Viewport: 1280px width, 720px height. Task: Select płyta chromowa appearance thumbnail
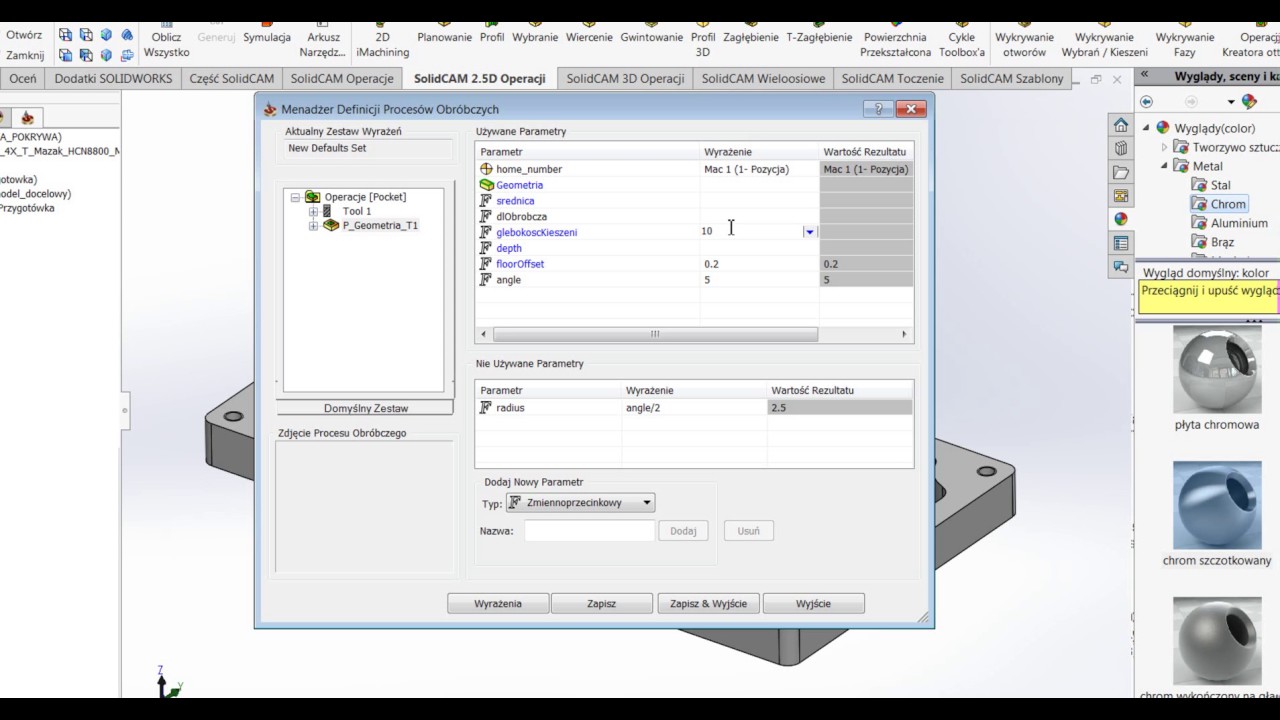pyautogui.click(x=1217, y=370)
